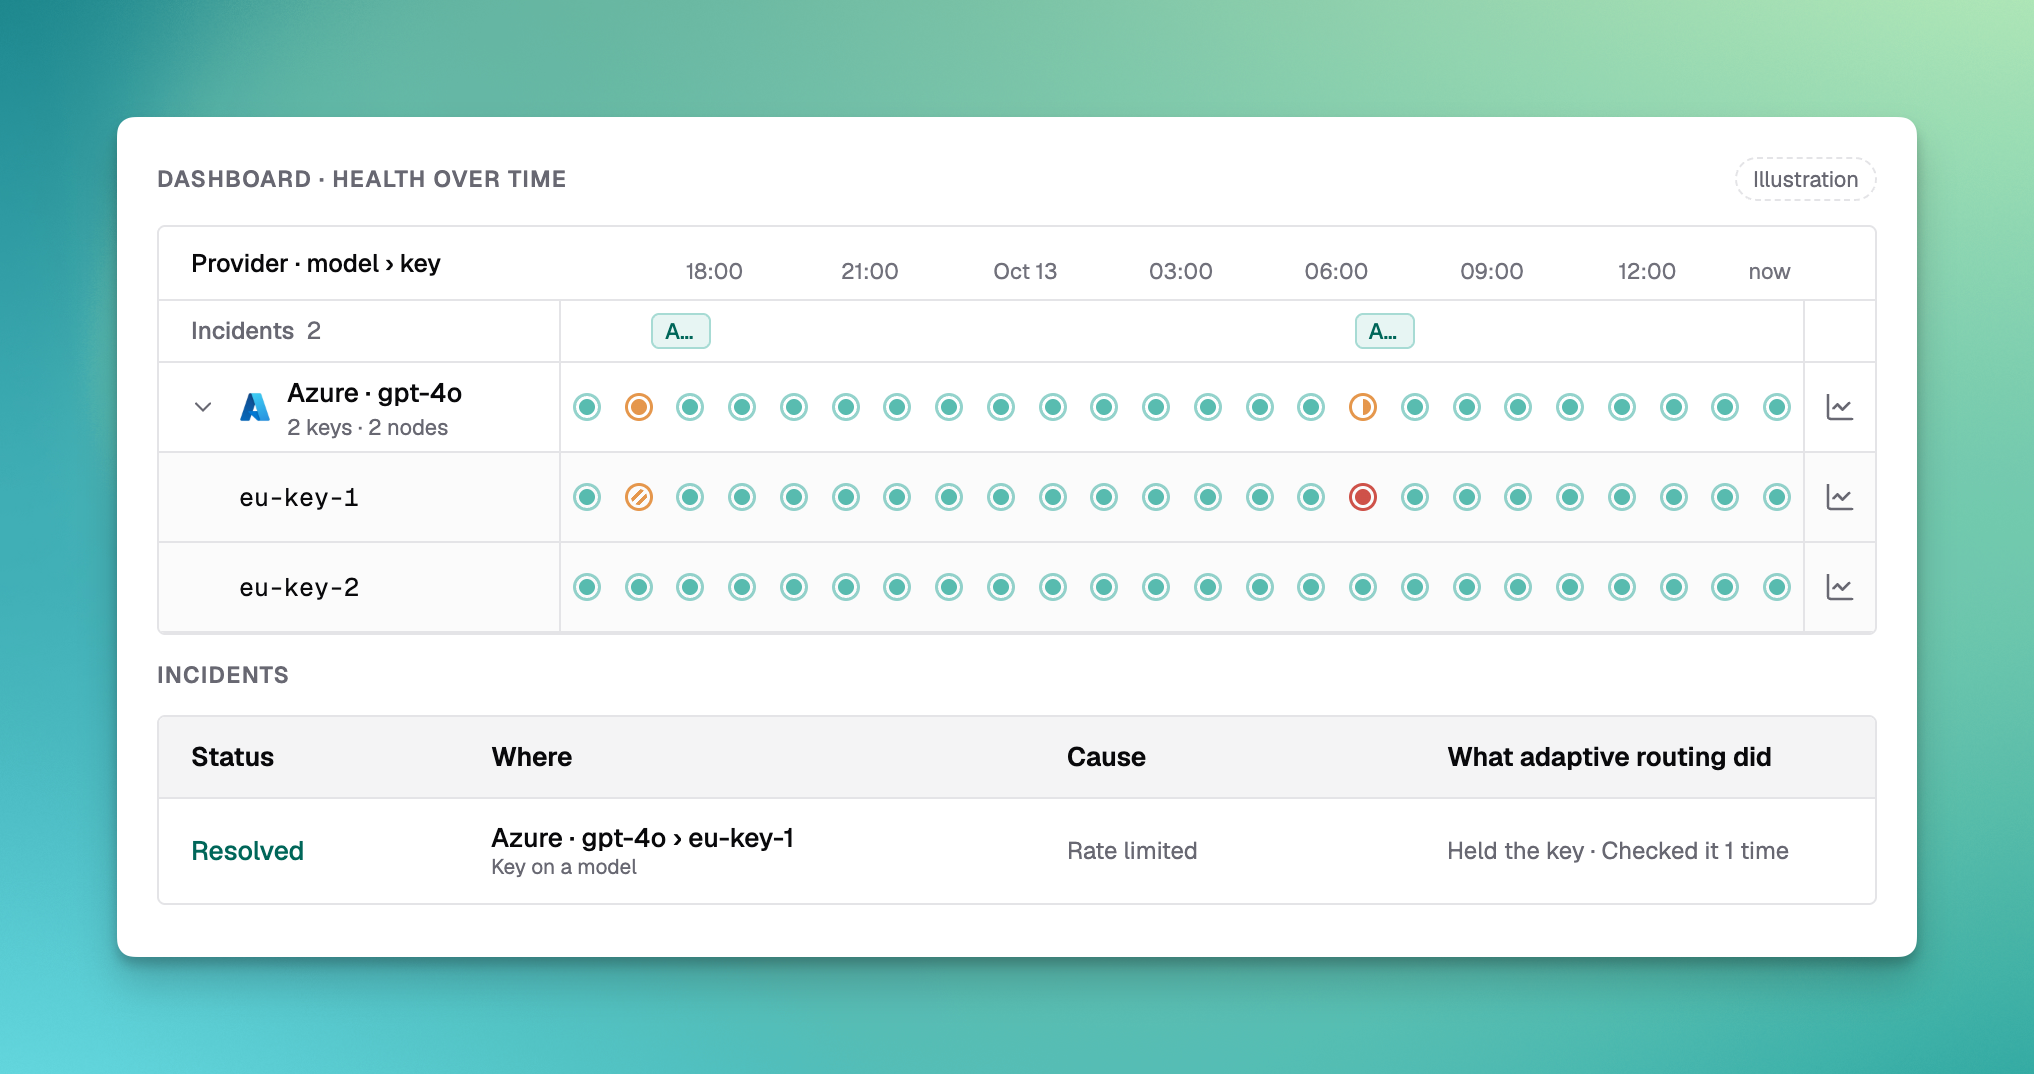Open incident Azure · gpt-4o › eu-key-1
This screenshot has height=1074, width=2034.
[x=642, y=838]
